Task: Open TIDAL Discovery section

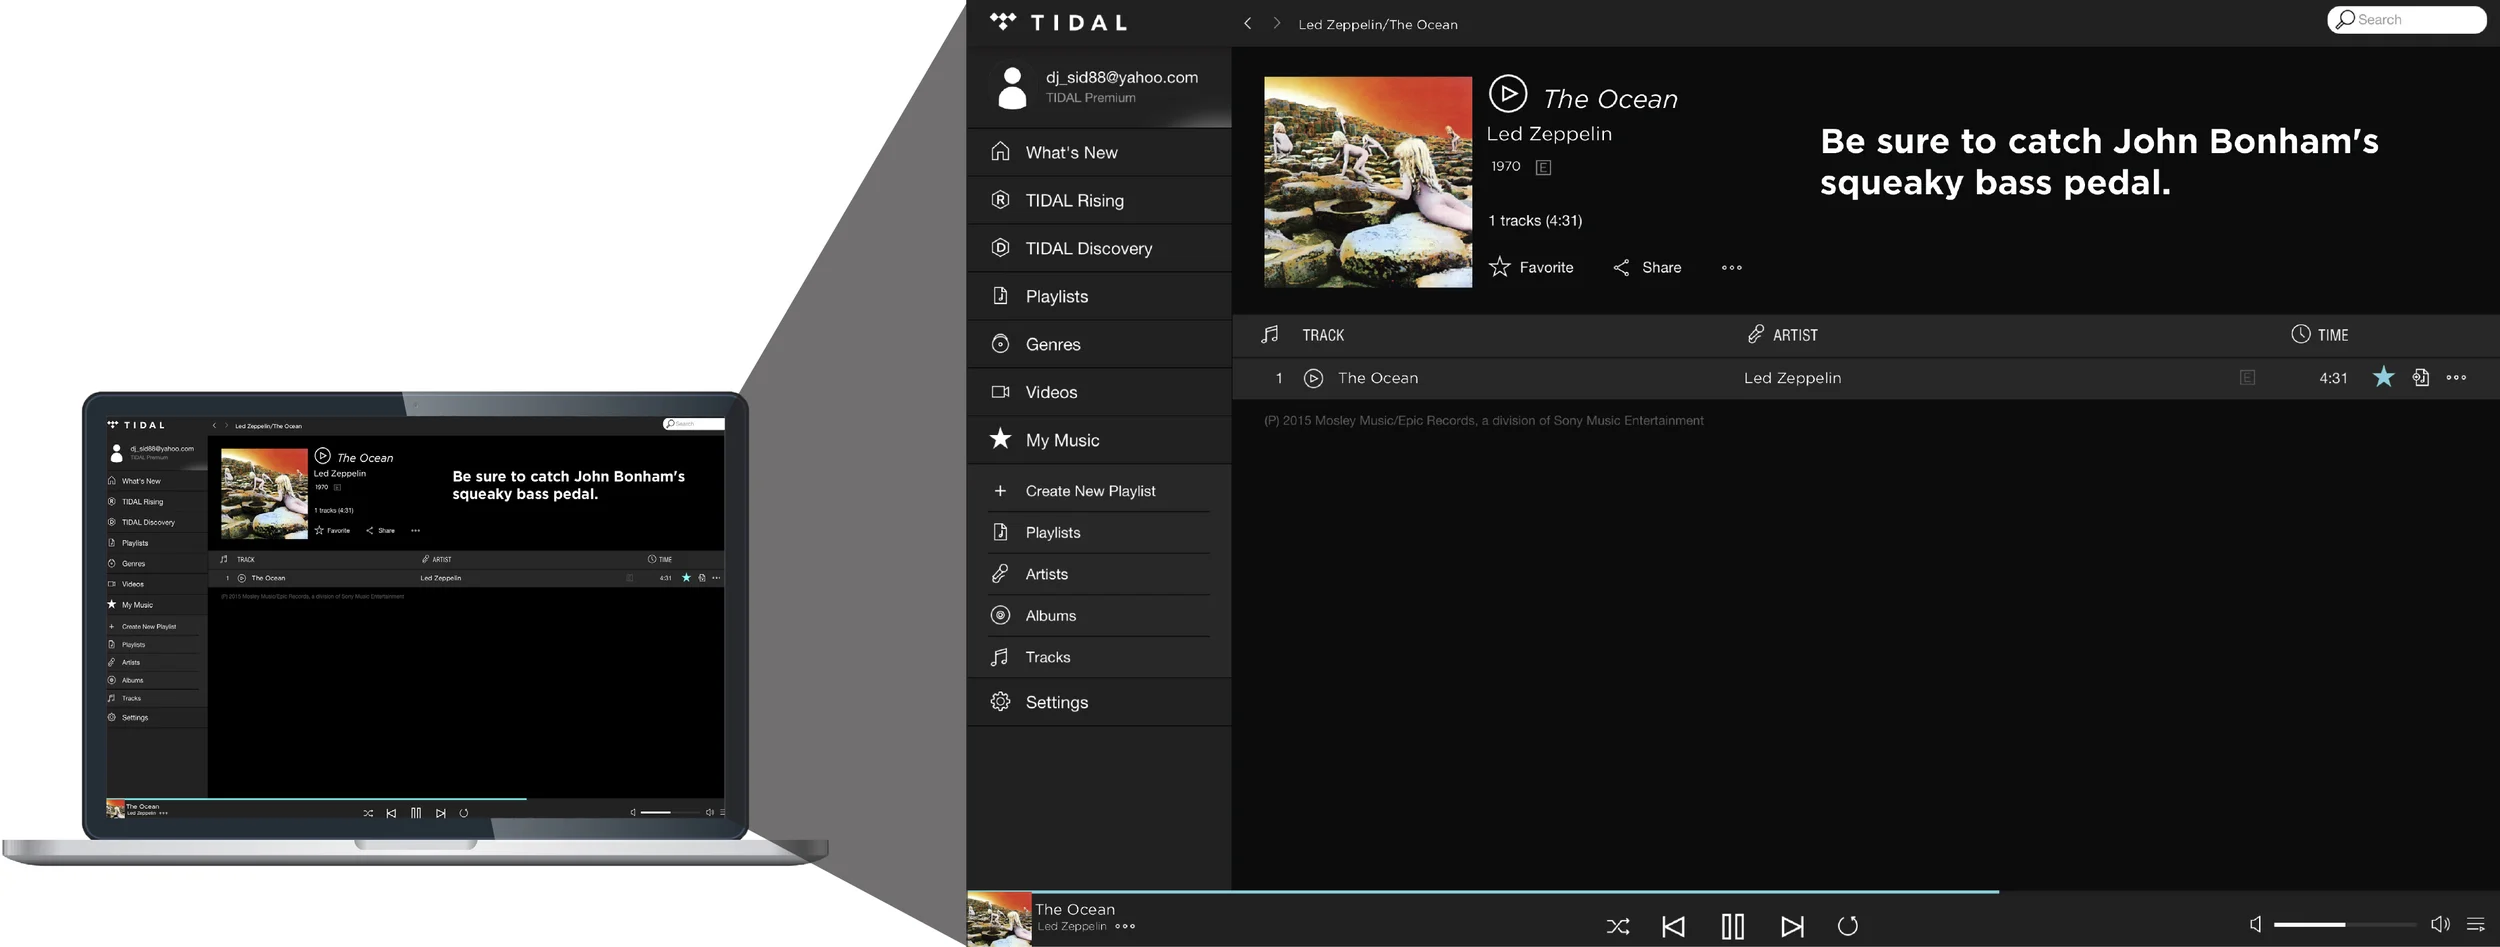Action: coord(1099,248)
